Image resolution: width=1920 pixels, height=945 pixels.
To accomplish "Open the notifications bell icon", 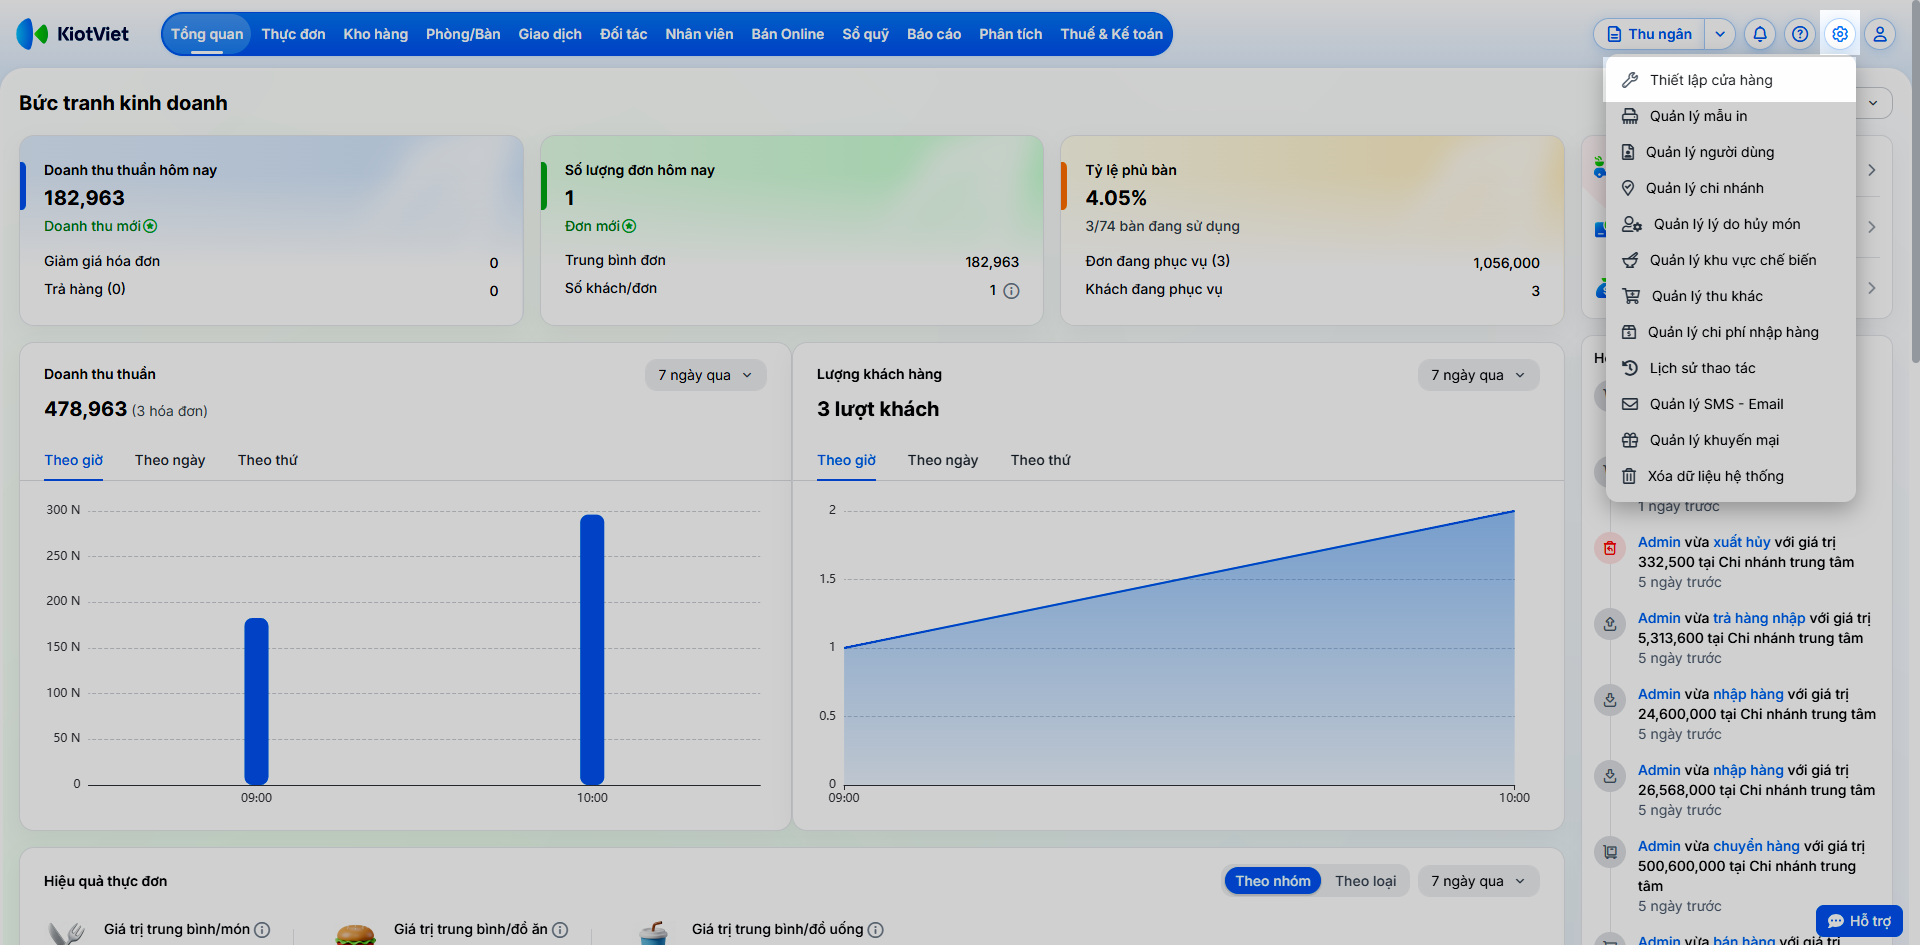I will [1760, 34].
